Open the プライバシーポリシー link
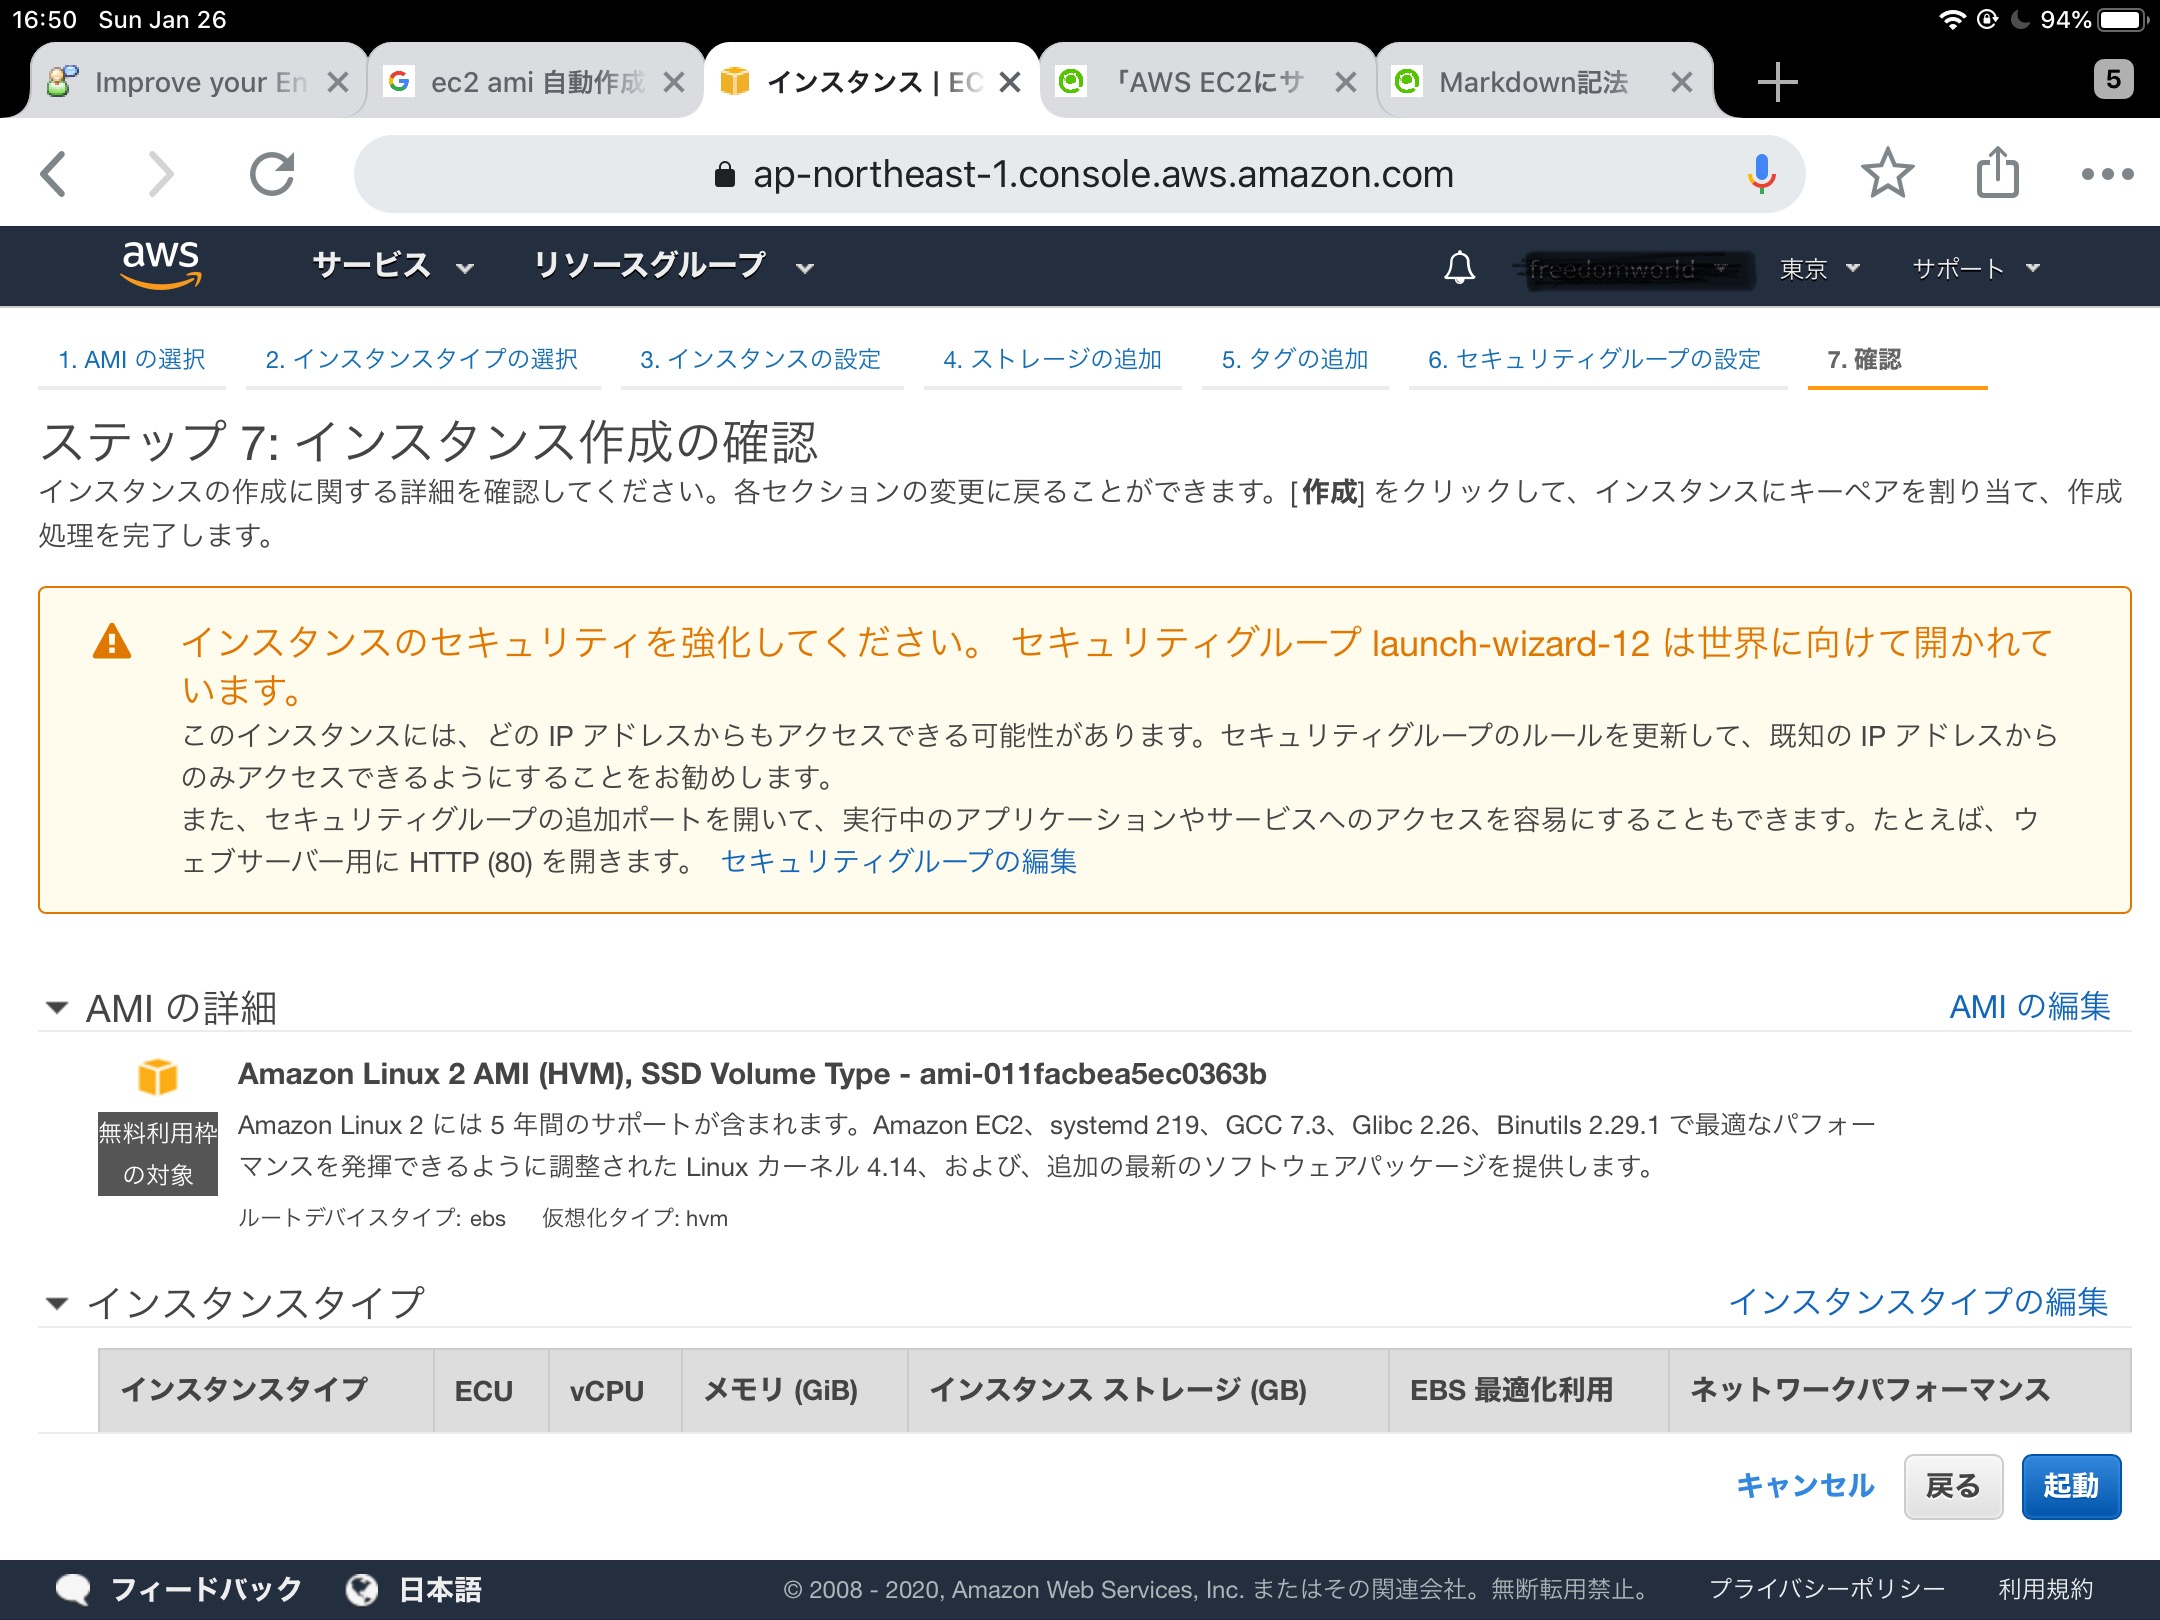The width and height of the screenshot is (2160, 1620). 1826,1589
